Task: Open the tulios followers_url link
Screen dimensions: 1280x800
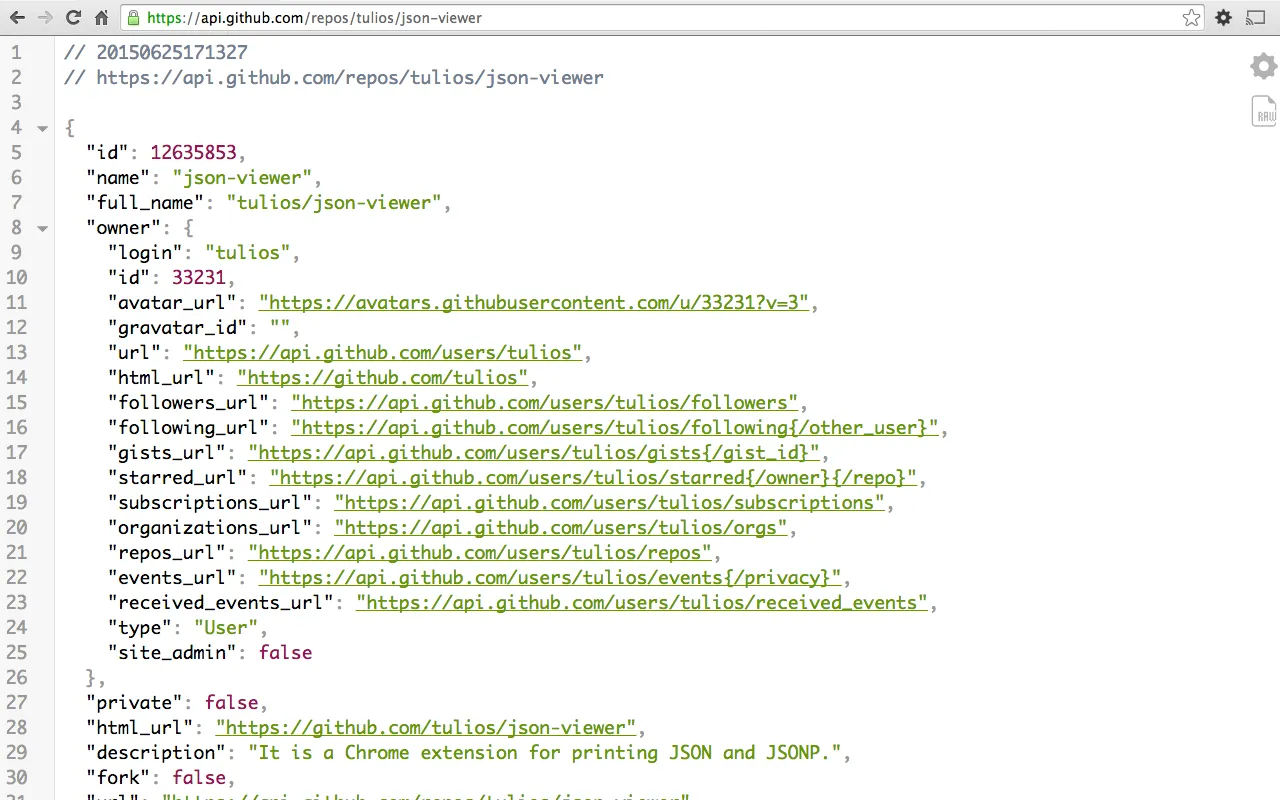Action: click(544, 402)
